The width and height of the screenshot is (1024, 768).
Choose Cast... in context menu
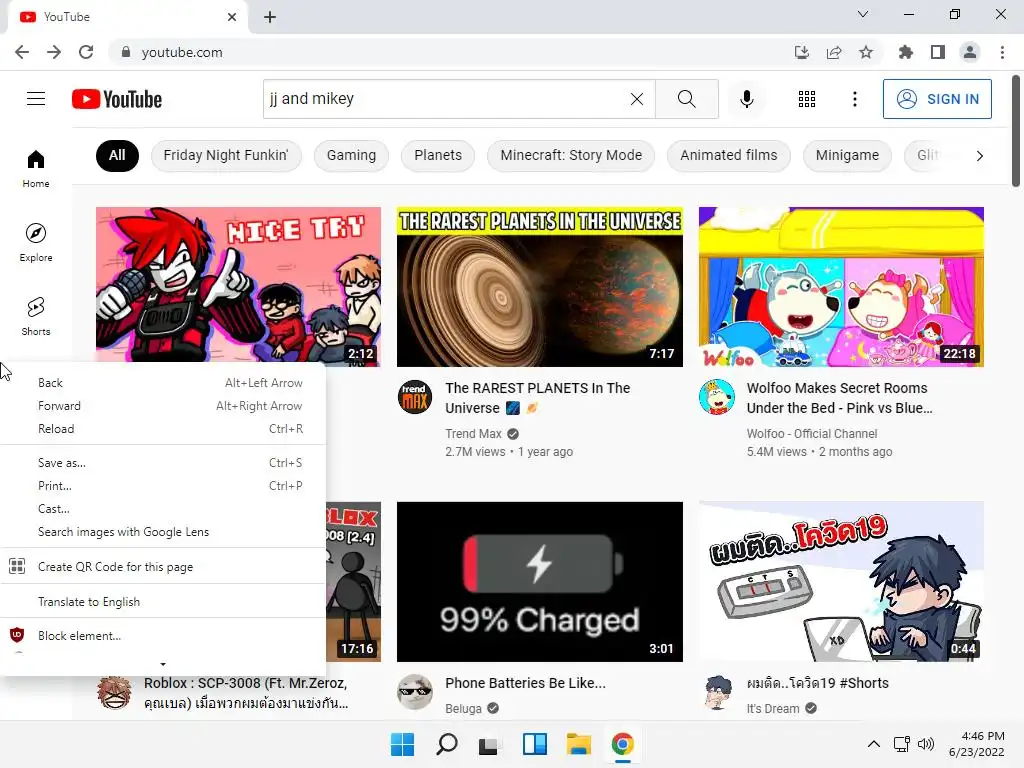(x=163, y=508)
